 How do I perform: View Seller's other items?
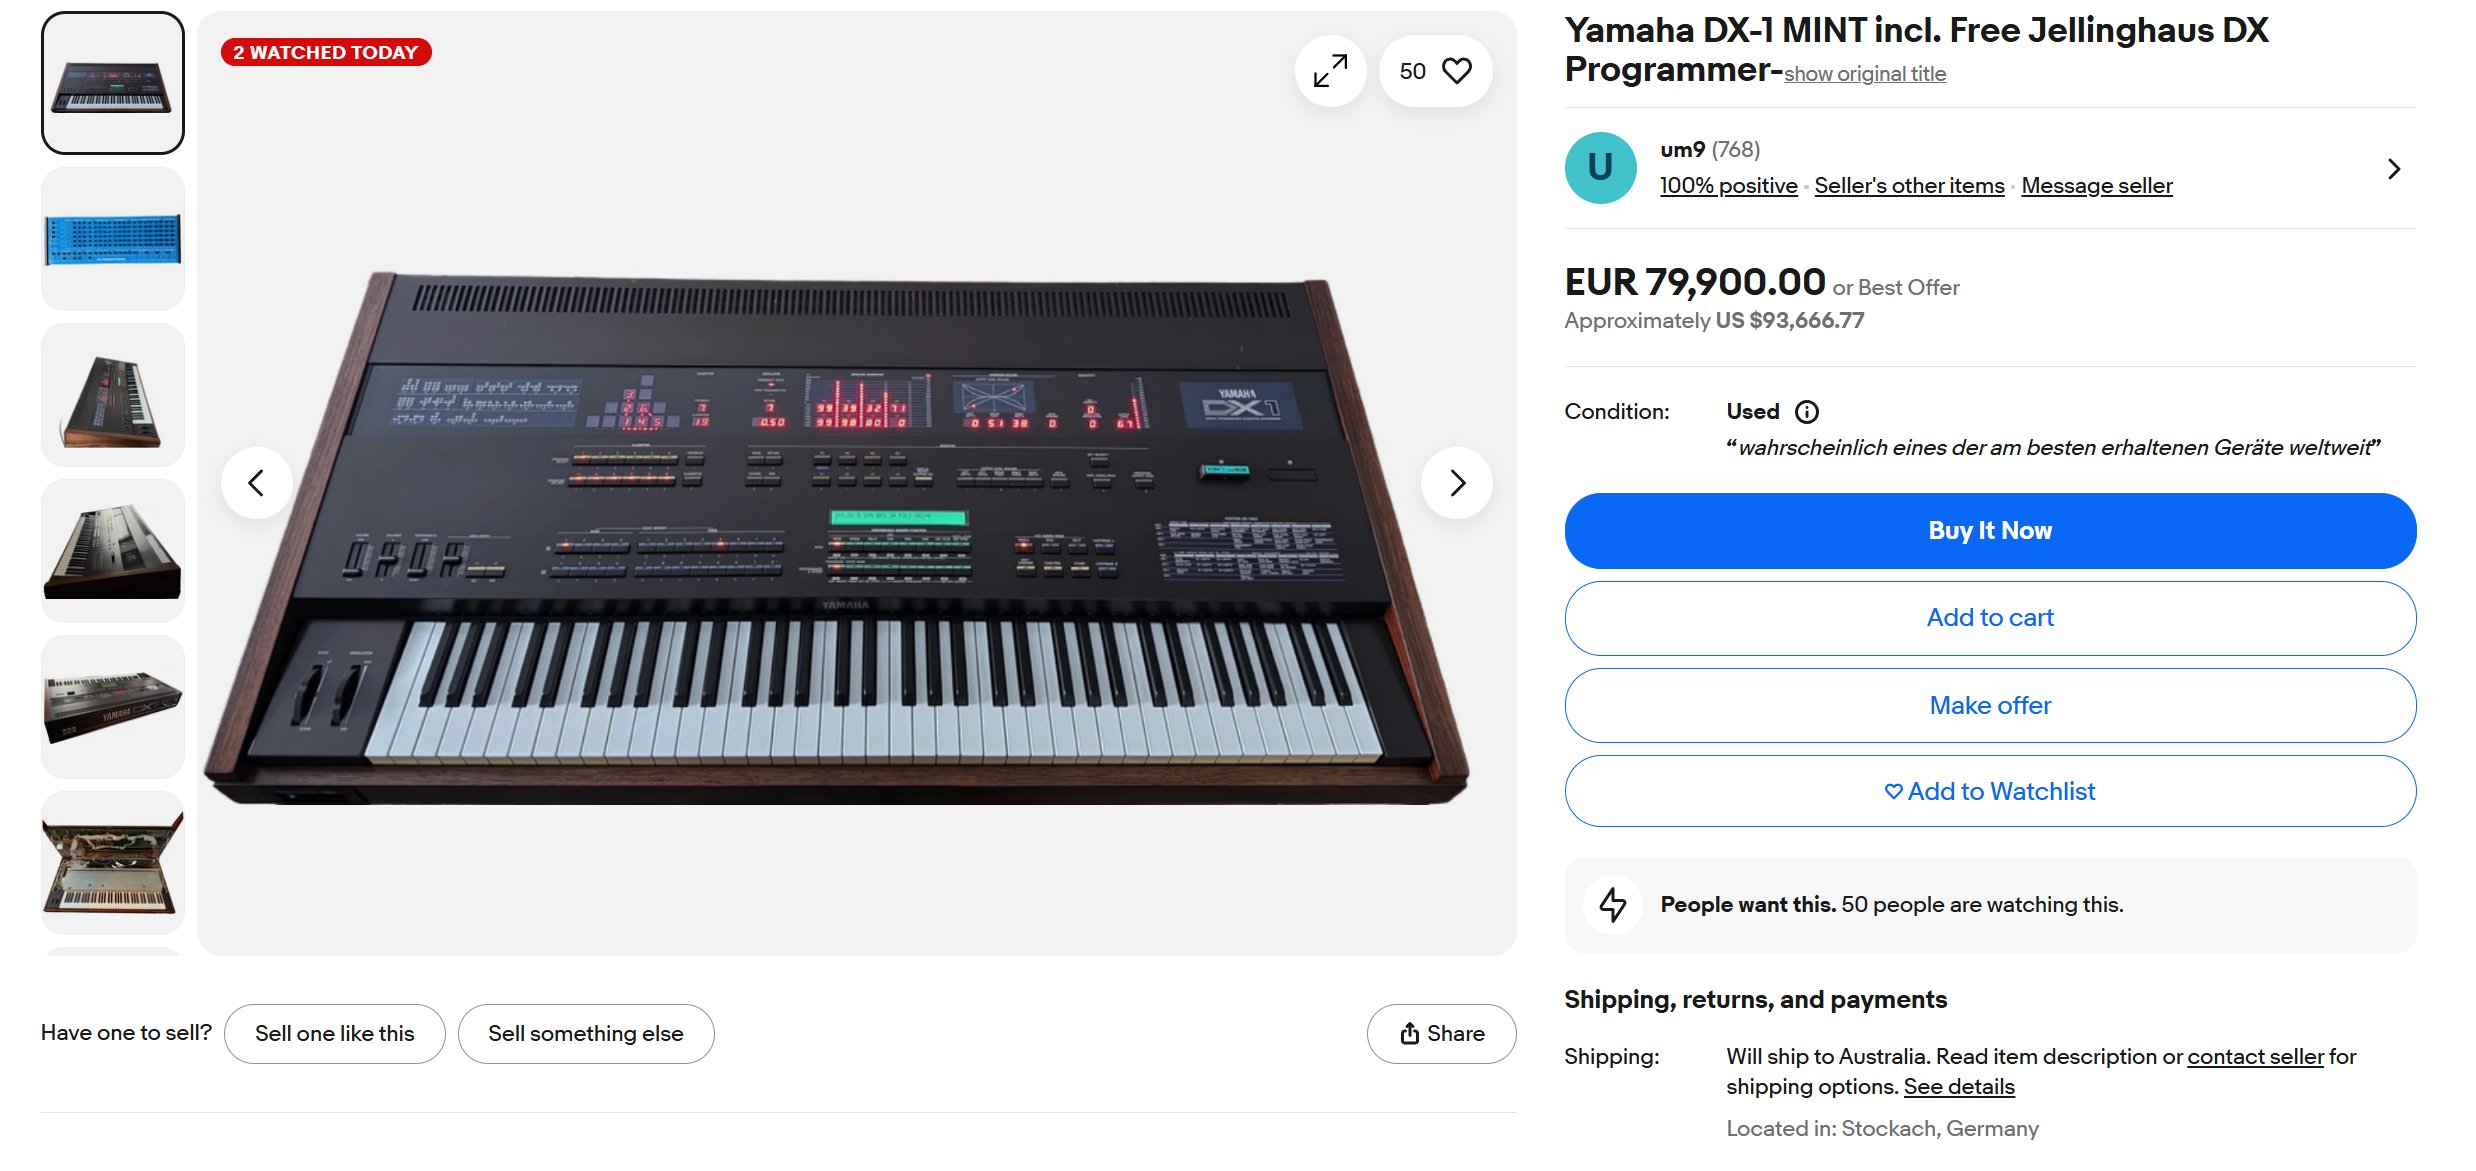pos(1909,186)
